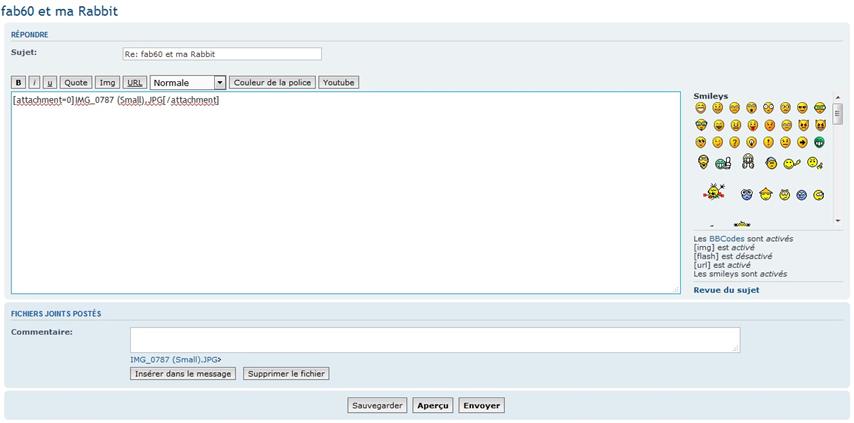Insert the question mark smiley
The image size is (854, 423).
pos(735,143)
